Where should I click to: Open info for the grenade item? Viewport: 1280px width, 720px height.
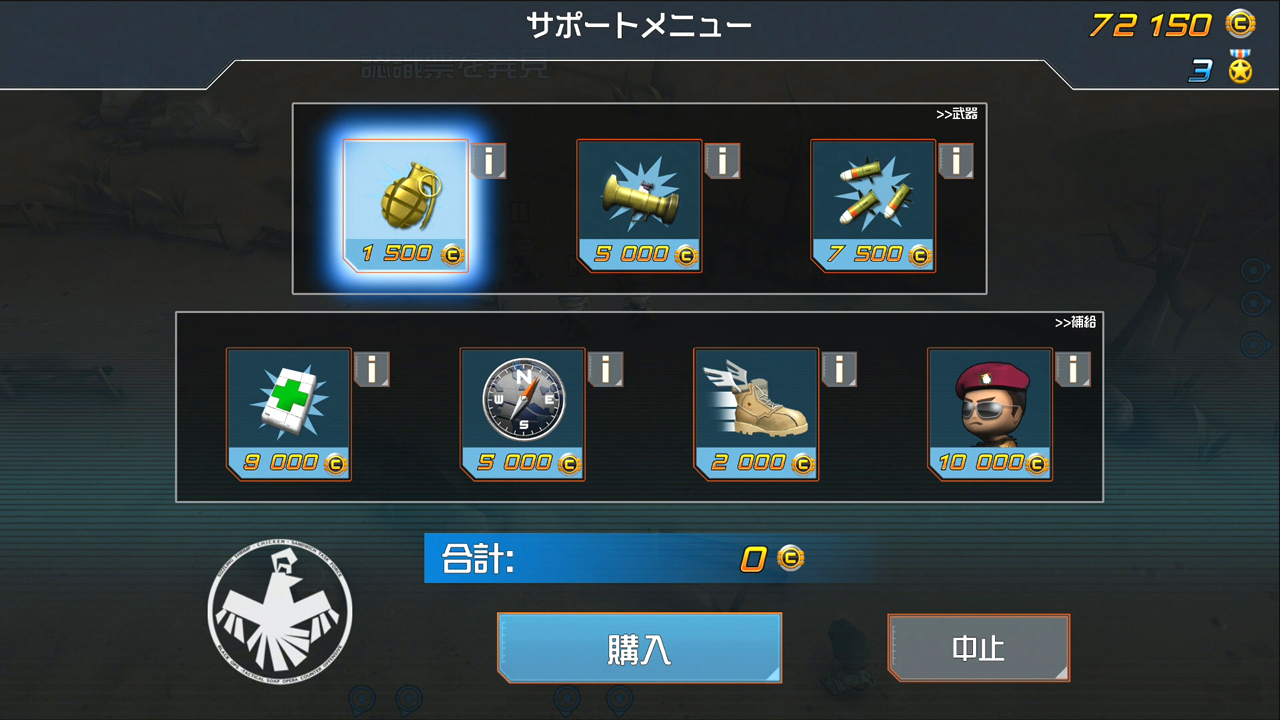[489, 161]
